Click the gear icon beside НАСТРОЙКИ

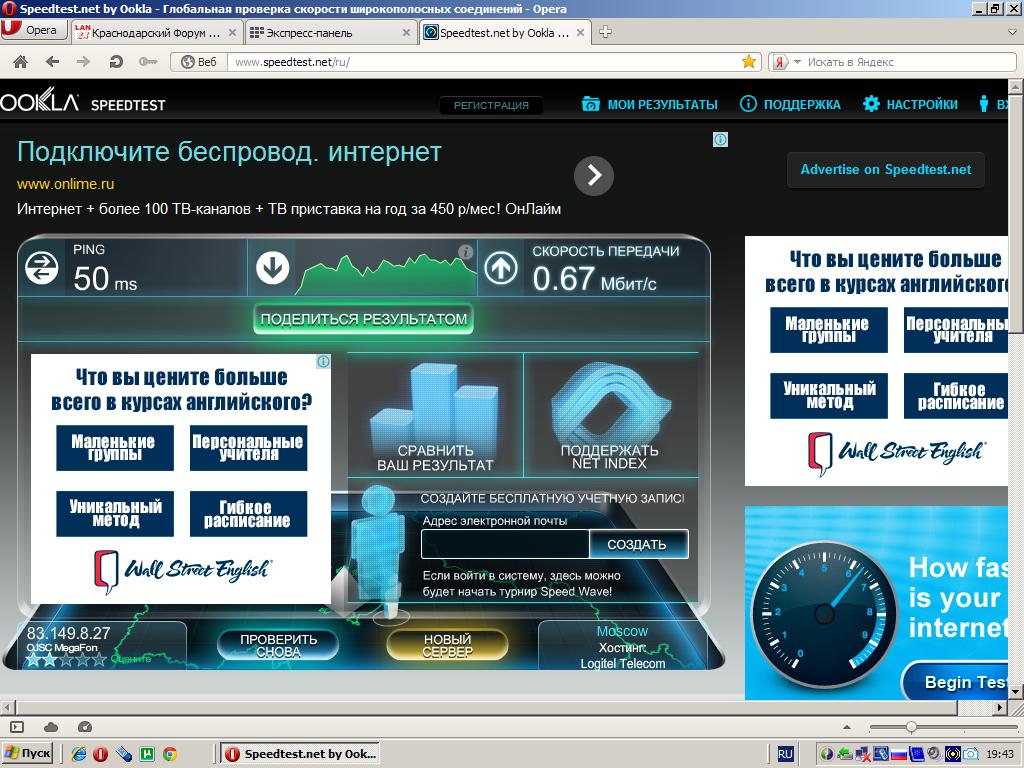pos(871,104)
